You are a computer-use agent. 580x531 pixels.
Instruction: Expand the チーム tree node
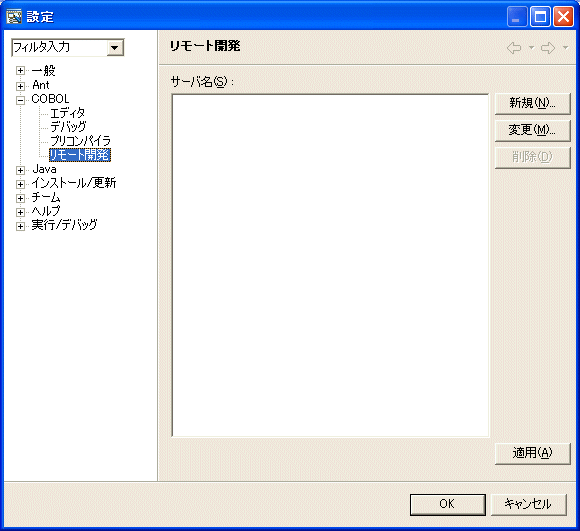[20, 198]
